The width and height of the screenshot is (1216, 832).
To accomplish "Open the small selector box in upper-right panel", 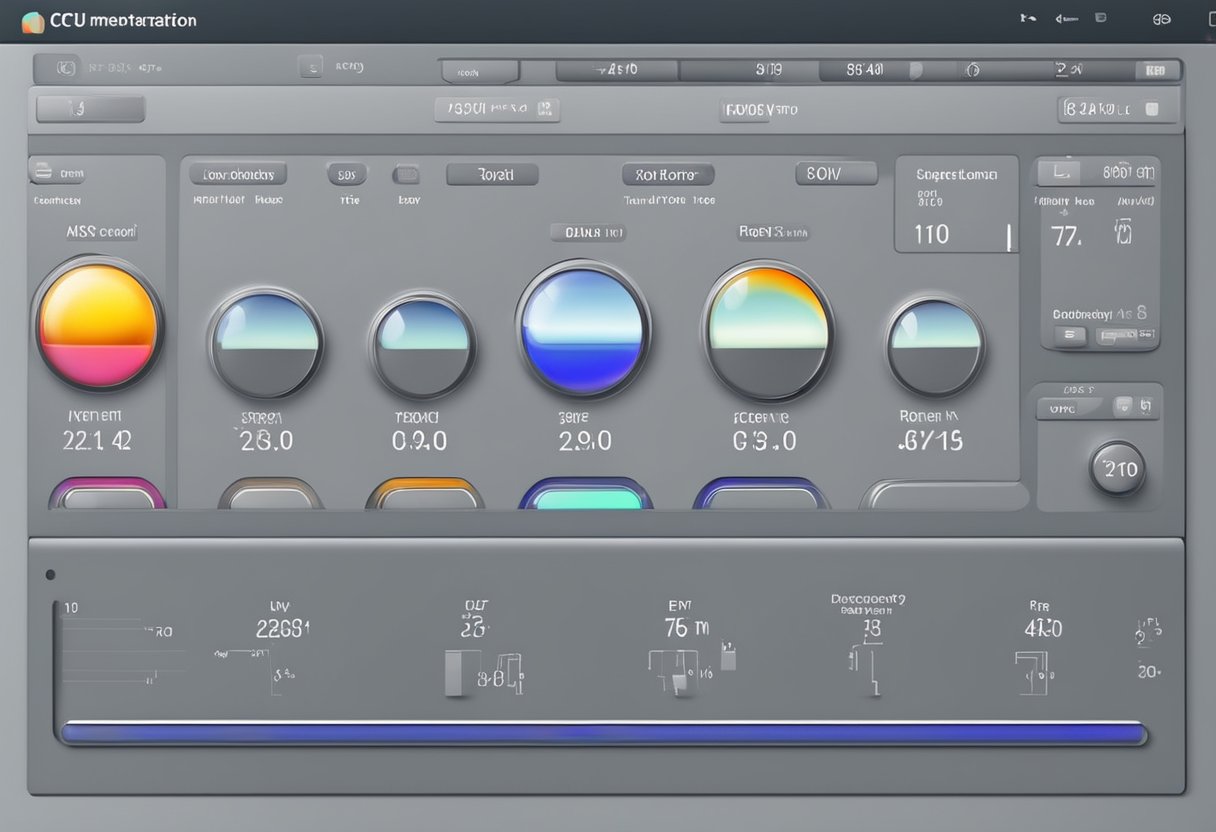I will (1058, 172).
